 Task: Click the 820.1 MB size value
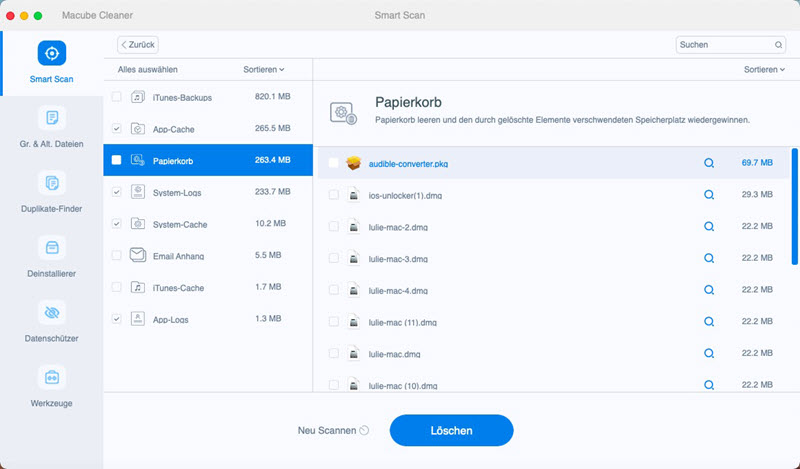coord(272,96)
